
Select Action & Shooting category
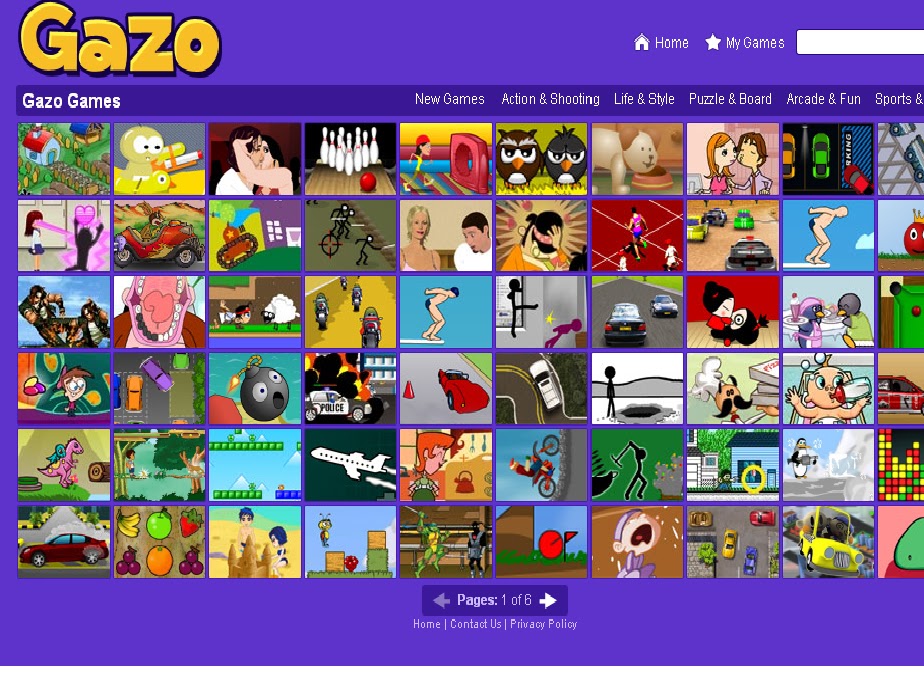(550, 99)
